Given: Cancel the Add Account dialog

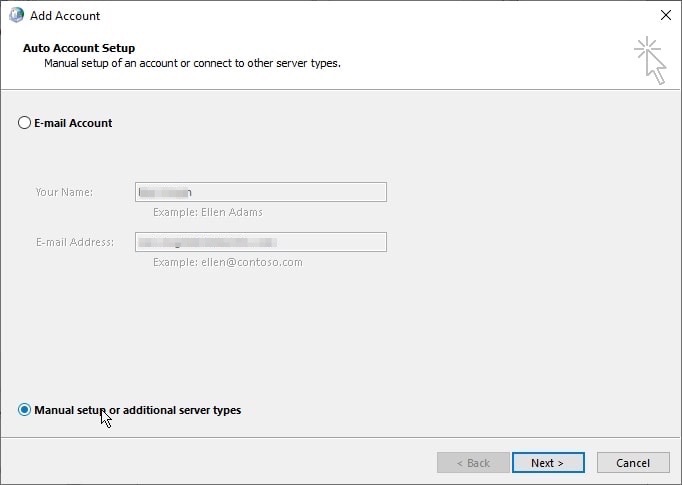Looking at the screenshot, I should [633, 462].
